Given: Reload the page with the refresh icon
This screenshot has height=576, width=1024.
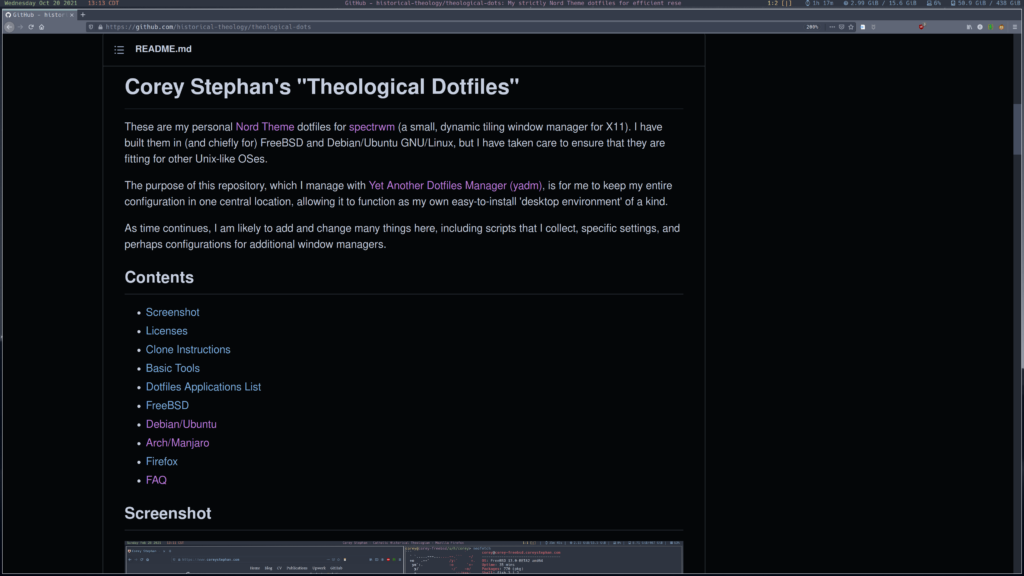Looking at the screenshot, I should point(31,27).
